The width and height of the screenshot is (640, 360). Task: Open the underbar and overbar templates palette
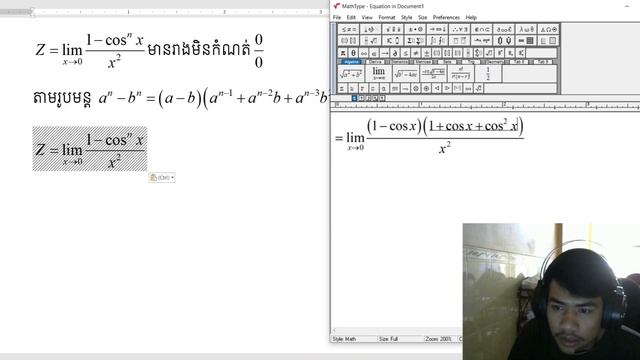[x=460, y=40]
